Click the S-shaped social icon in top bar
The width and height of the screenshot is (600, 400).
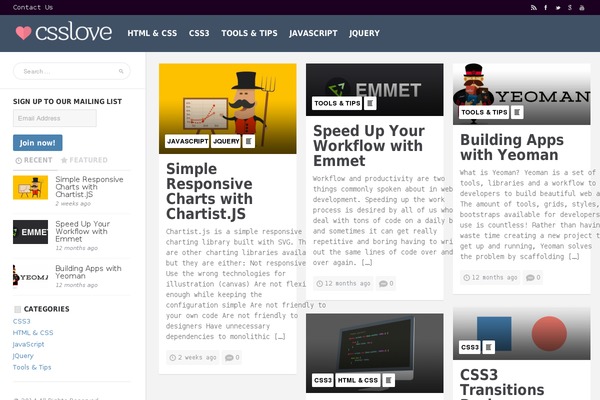click(x=570, y=8)
